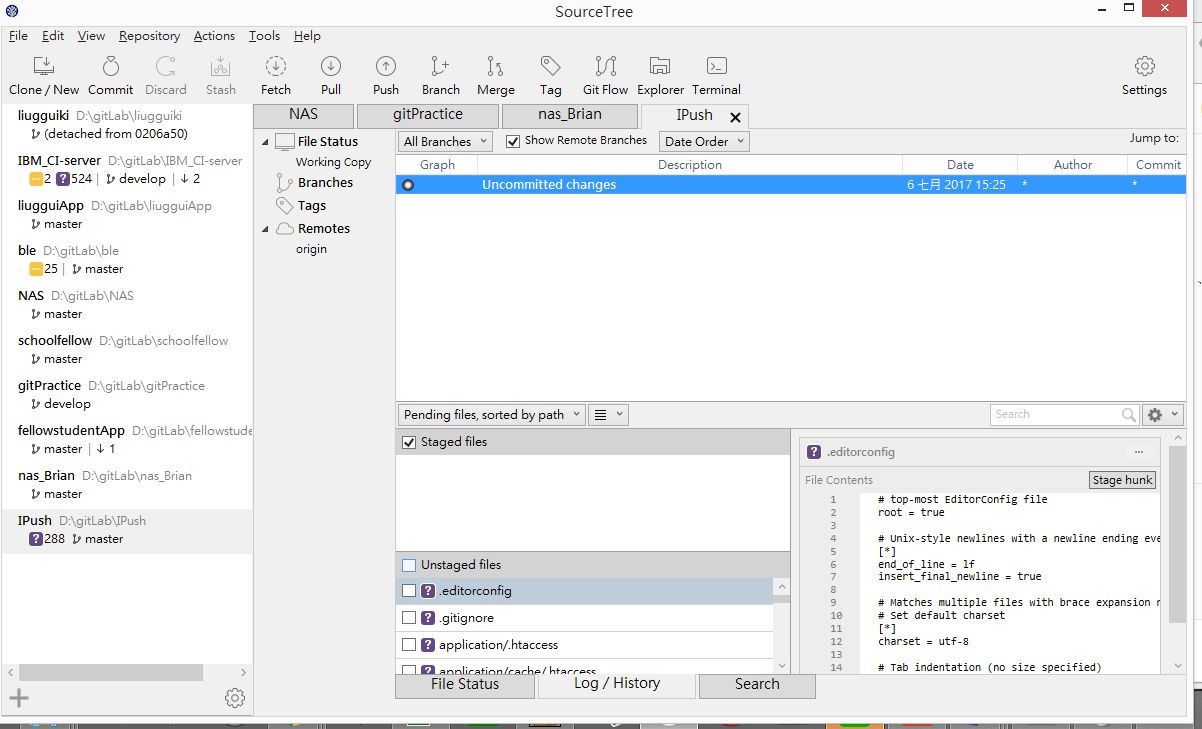This screenshot has height=729, width=1202.
Task: Toggle the Staged files checkbox
Action: coord(409,442)
